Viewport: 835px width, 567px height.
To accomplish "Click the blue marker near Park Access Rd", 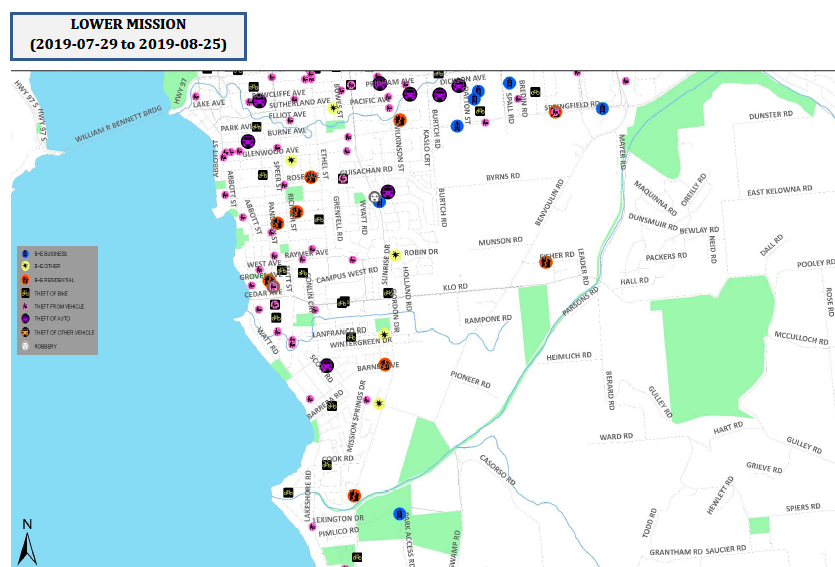I will pos(399,514).
